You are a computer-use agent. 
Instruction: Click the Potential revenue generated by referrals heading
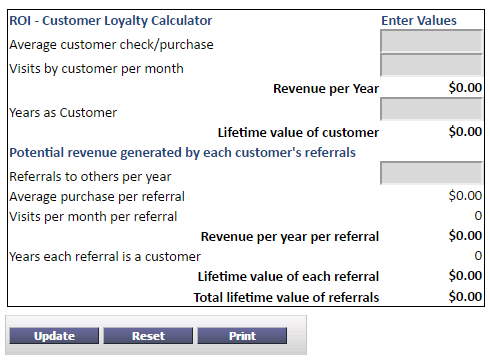coord(182,153)
